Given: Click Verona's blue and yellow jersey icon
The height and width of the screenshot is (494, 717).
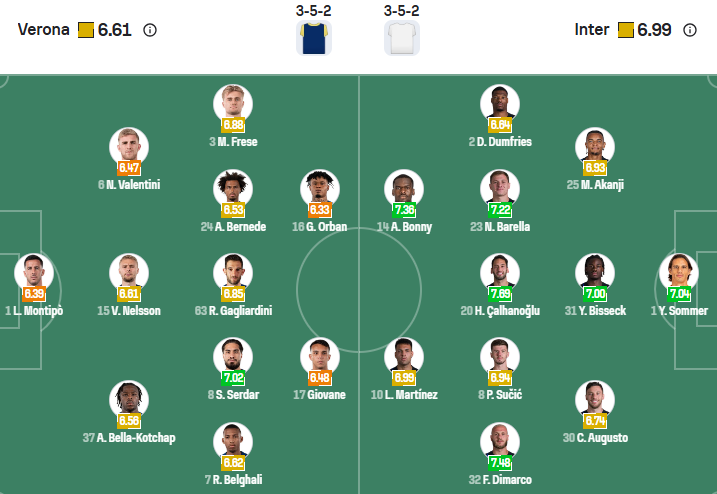Looking at the screenshot, I should 313,38.
